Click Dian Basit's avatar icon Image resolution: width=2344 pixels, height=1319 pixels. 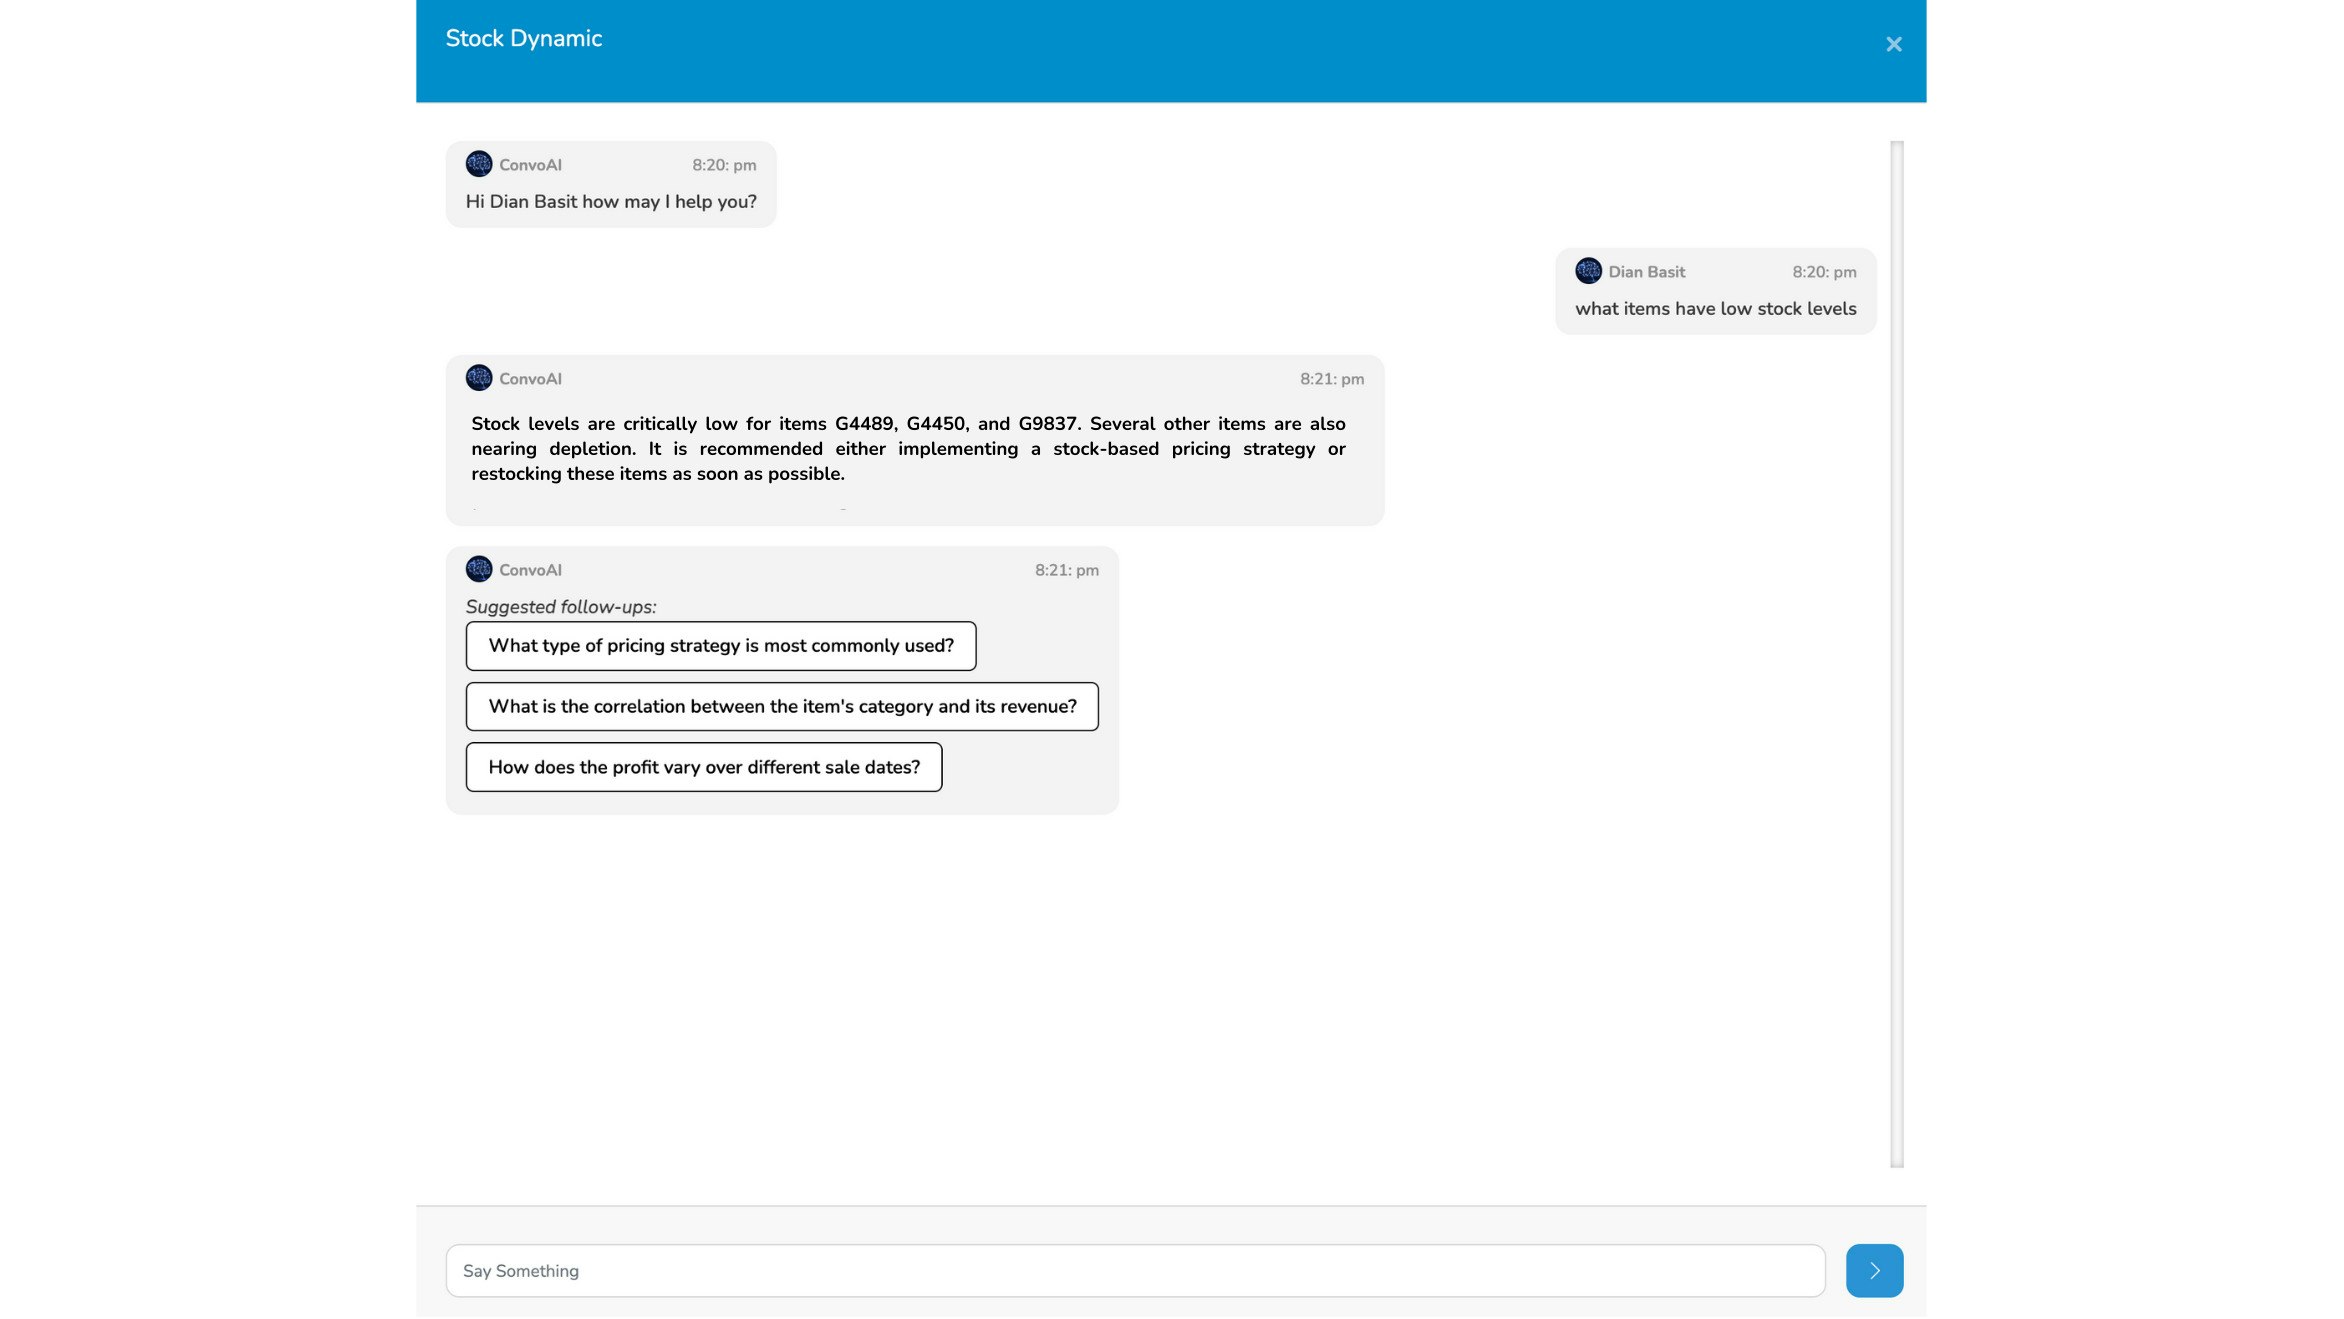1587,271
